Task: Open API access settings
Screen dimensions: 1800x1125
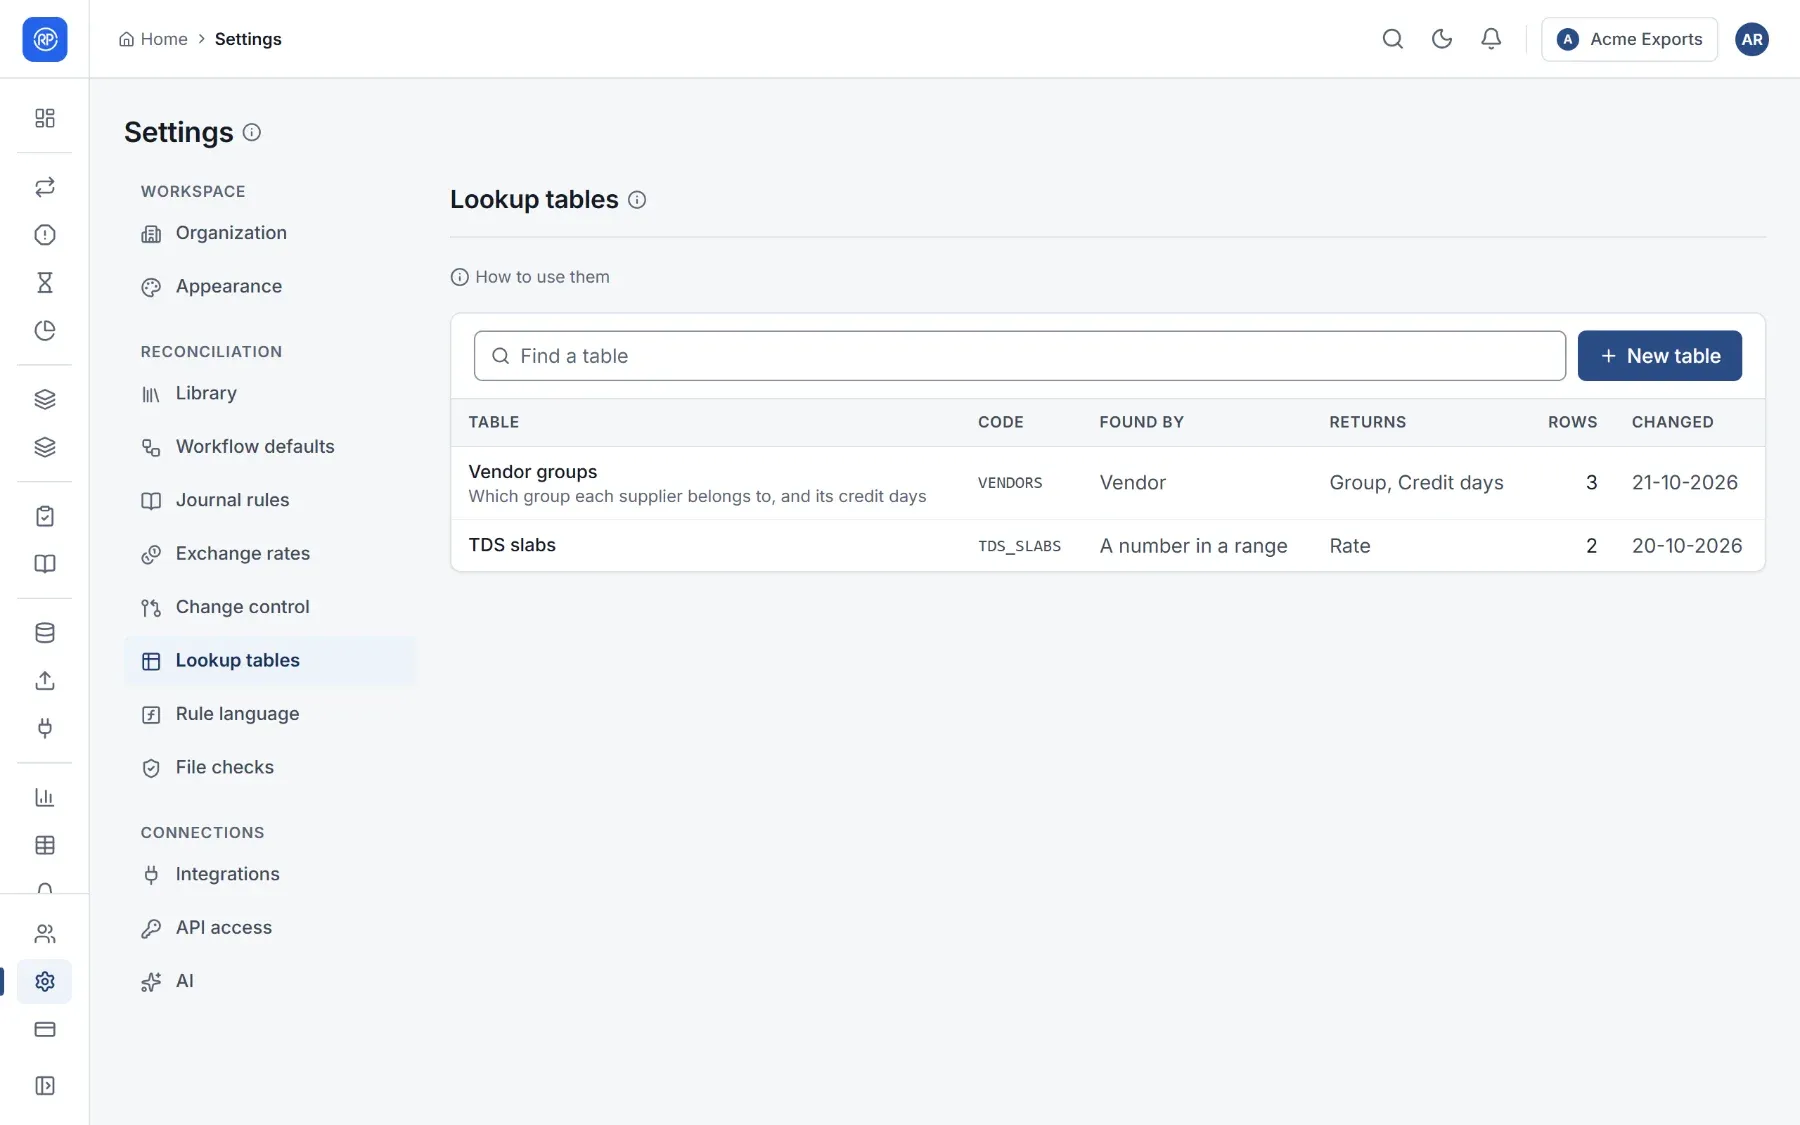Action: point(270,928)
